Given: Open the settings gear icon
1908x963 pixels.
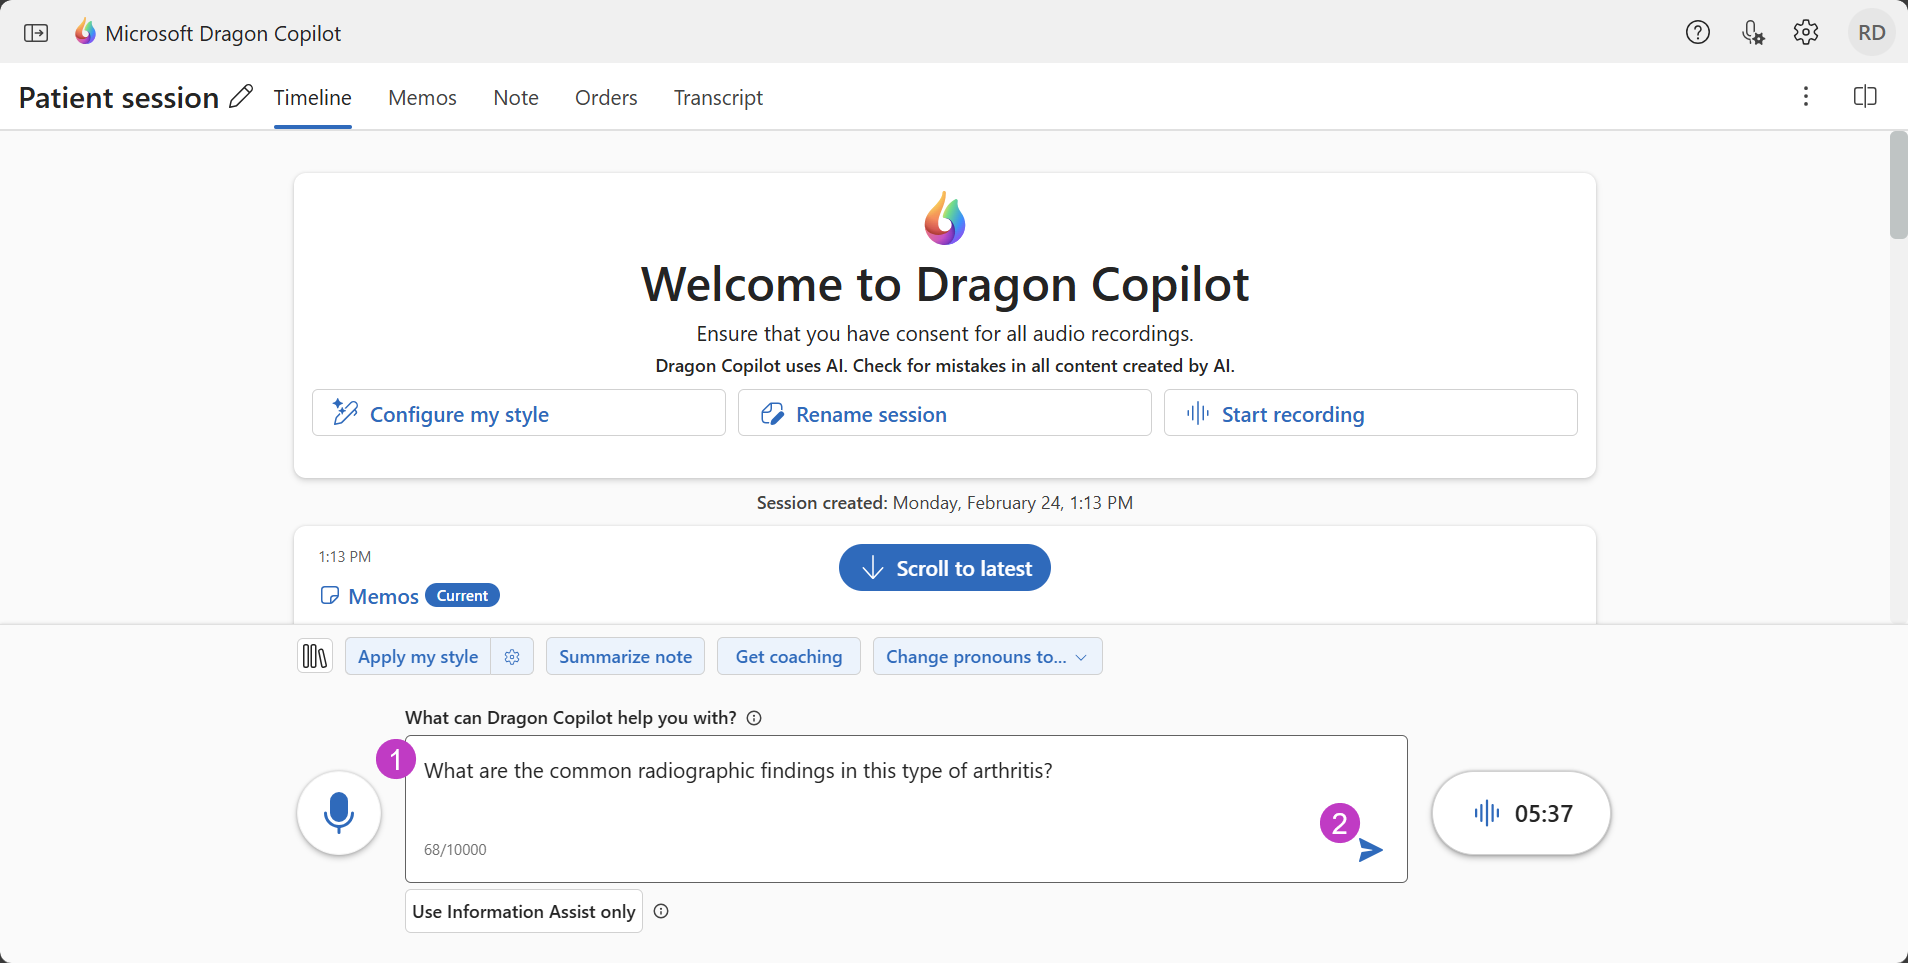Looking at the screenshot, I should 1805,33.
